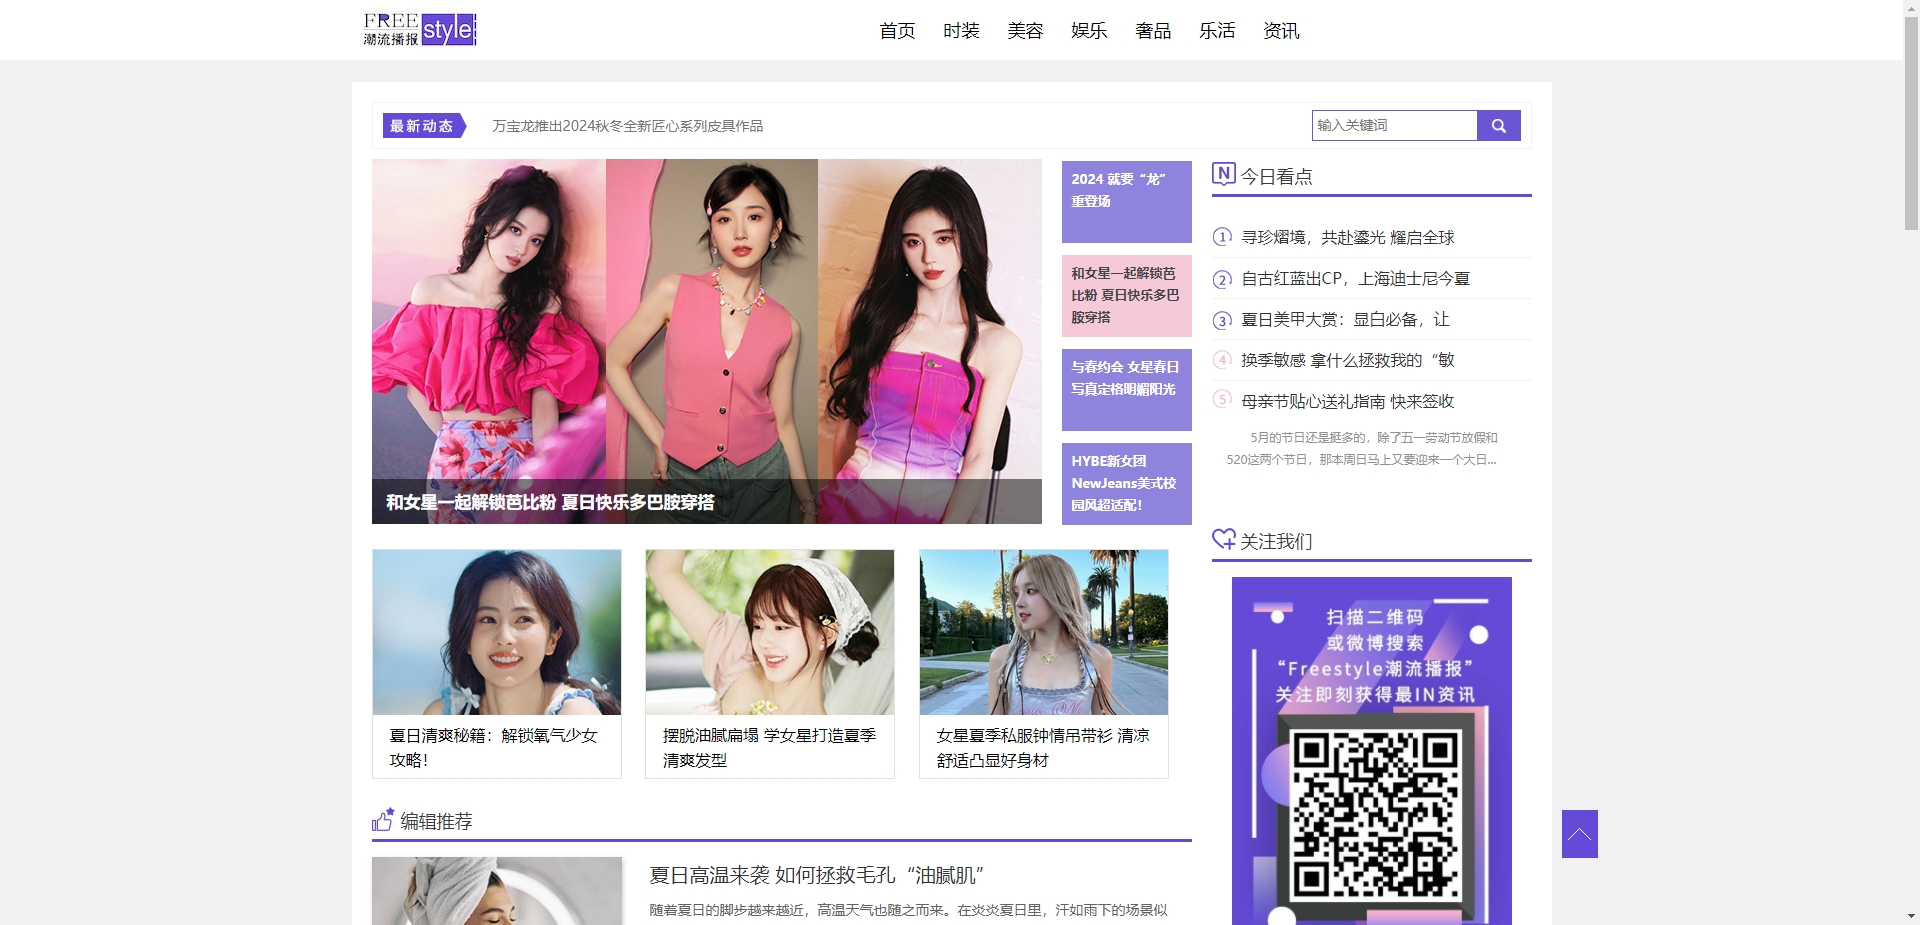Open 女星夏季私服钟情吊带衫 title
Image resolution: width=1920 pixels, height=925 pixels.
point(1043,748)
